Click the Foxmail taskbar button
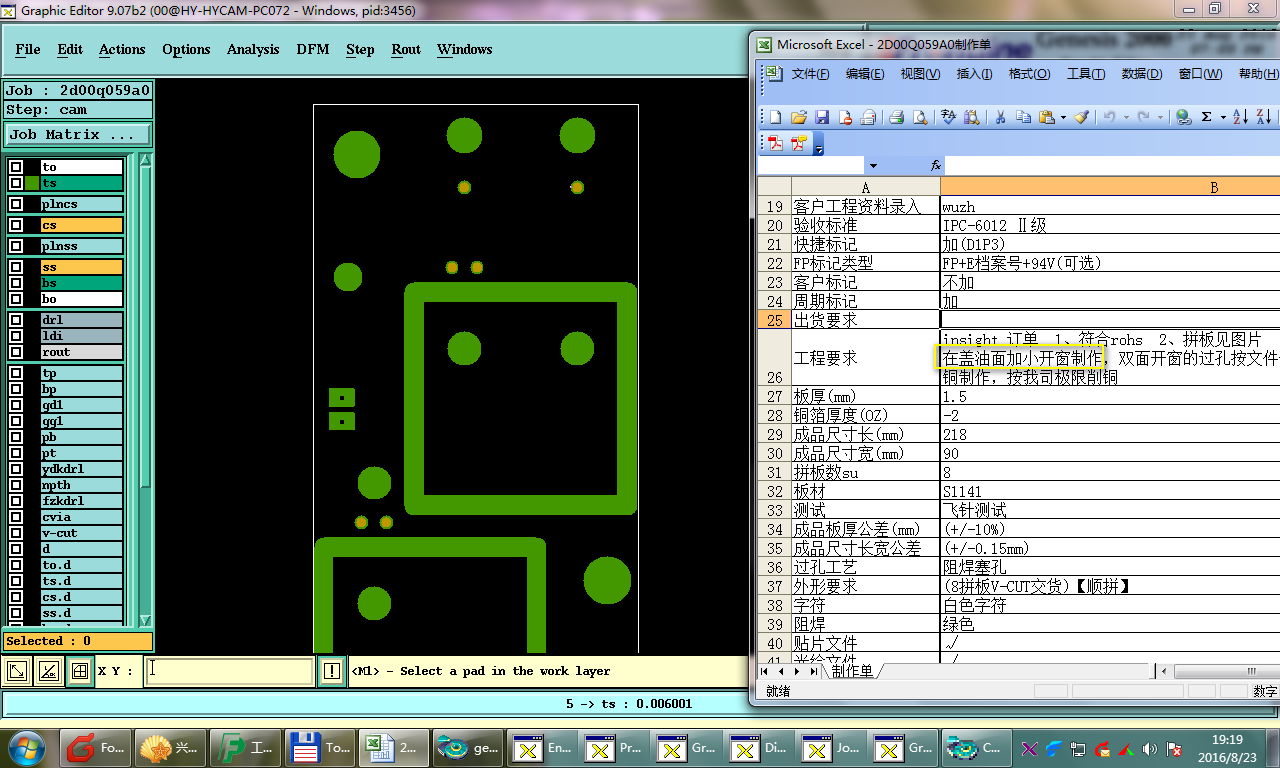Viewport: 1280px width, 768px height. pyautogui.click(x=96, y=747)
